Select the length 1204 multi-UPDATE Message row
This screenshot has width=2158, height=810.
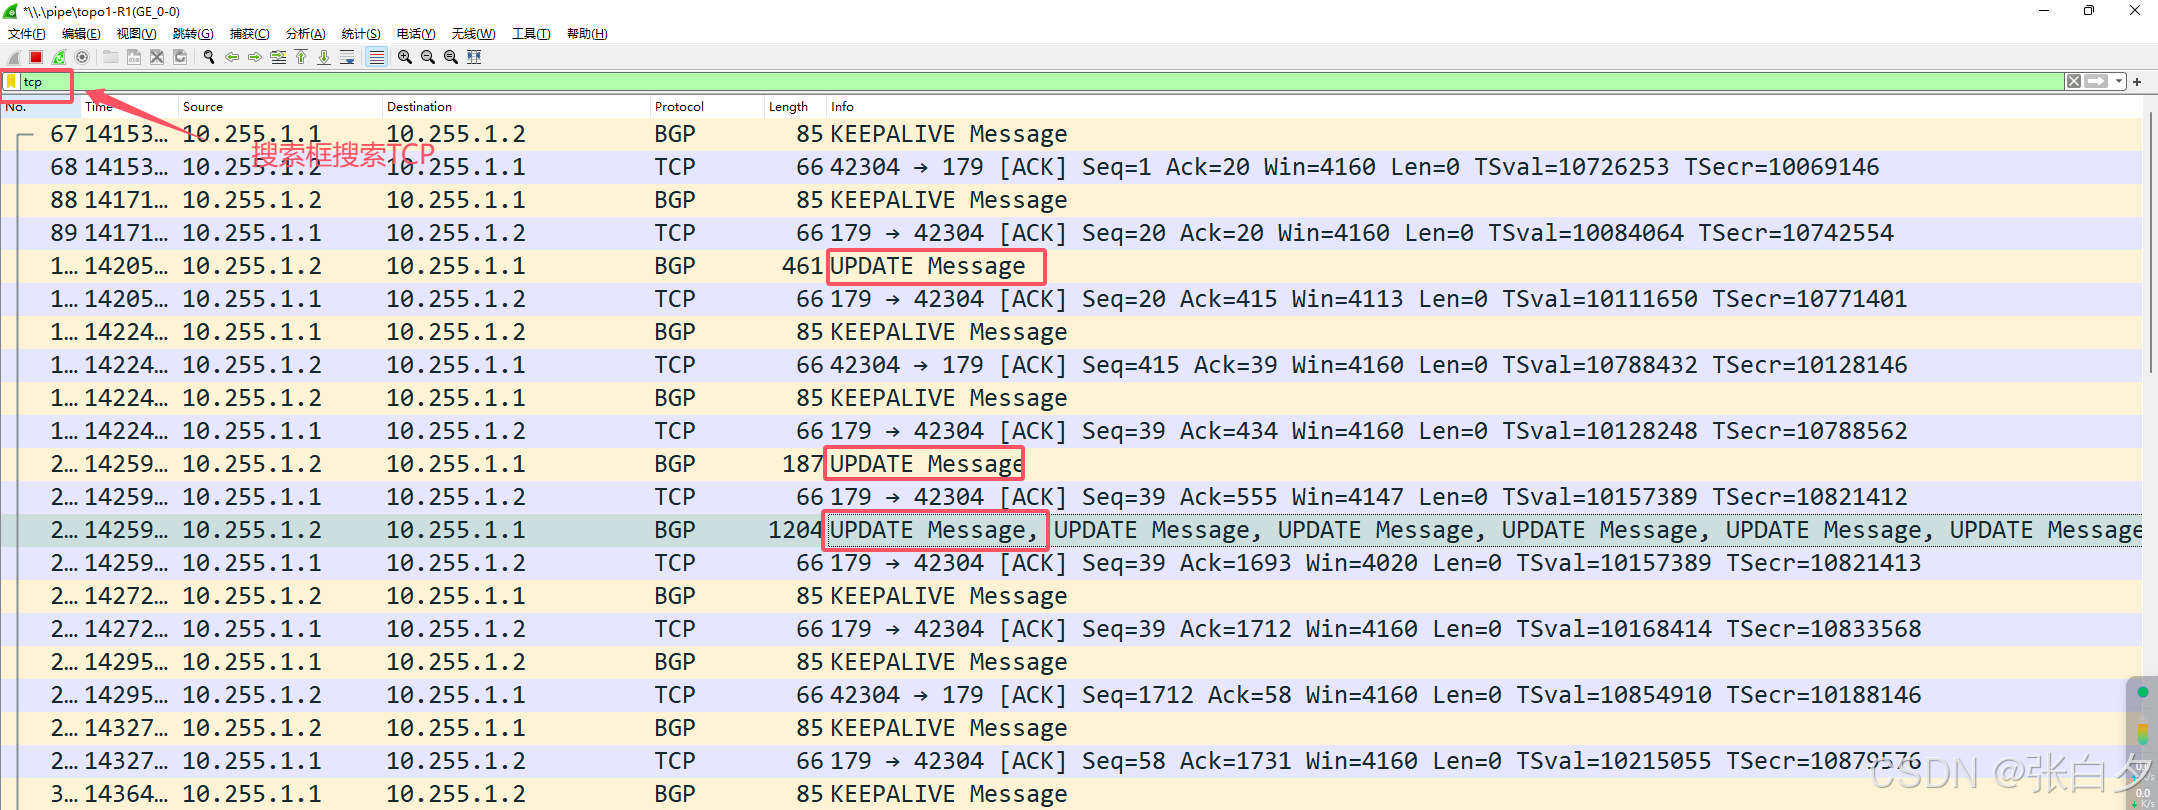(1072, 530)
